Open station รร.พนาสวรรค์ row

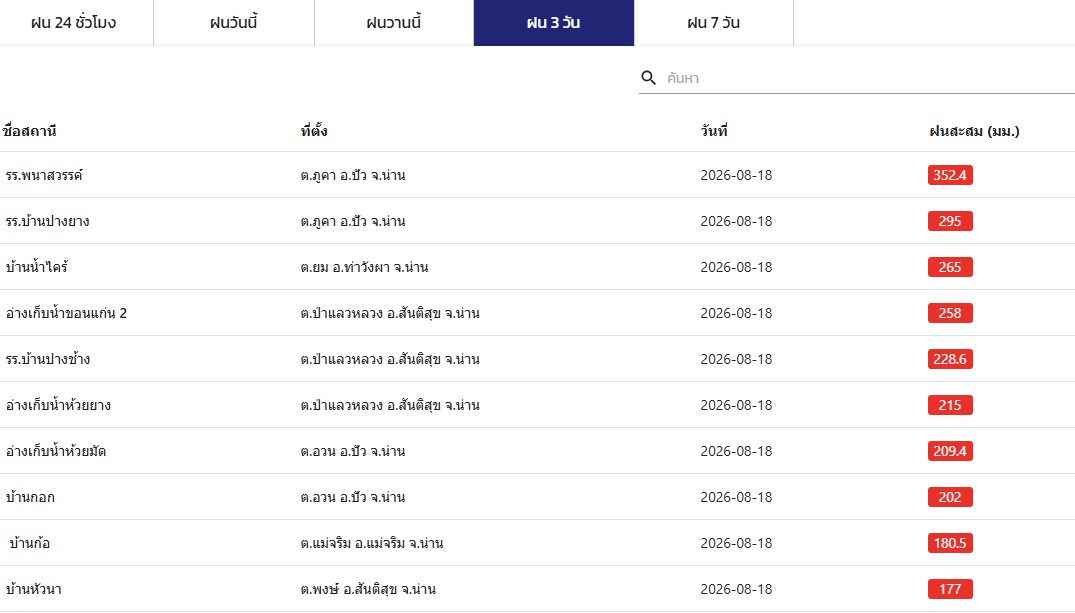pos(538,175)
